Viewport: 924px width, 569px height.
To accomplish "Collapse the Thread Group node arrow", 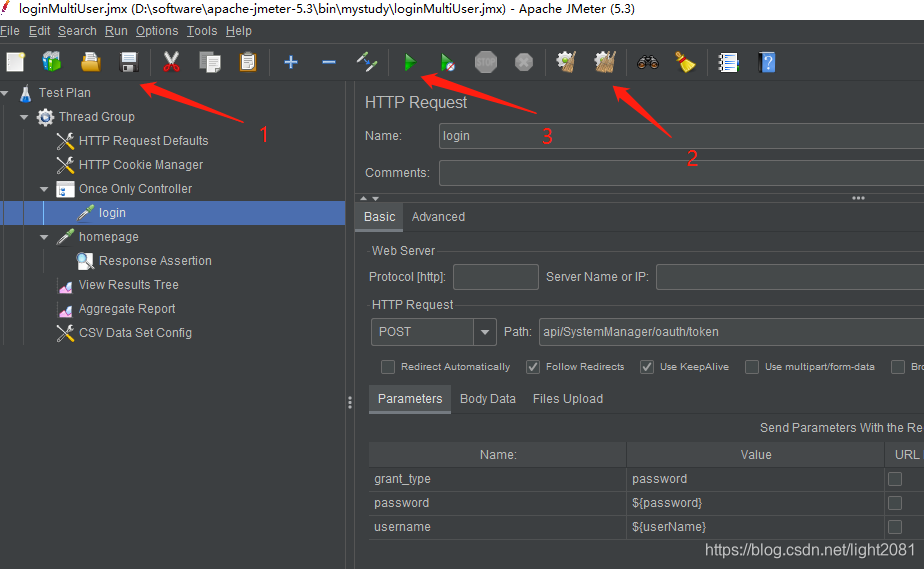I will pos(24,117).
